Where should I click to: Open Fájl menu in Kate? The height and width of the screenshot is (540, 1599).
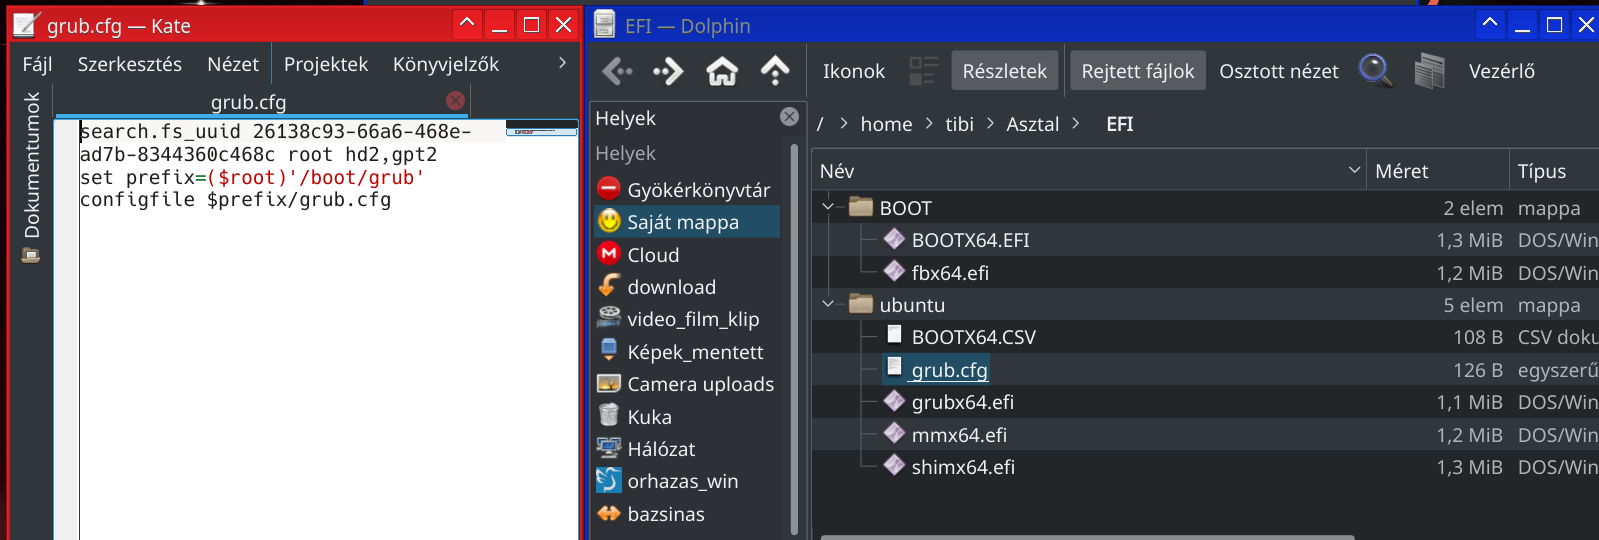(x=37, y=64)
